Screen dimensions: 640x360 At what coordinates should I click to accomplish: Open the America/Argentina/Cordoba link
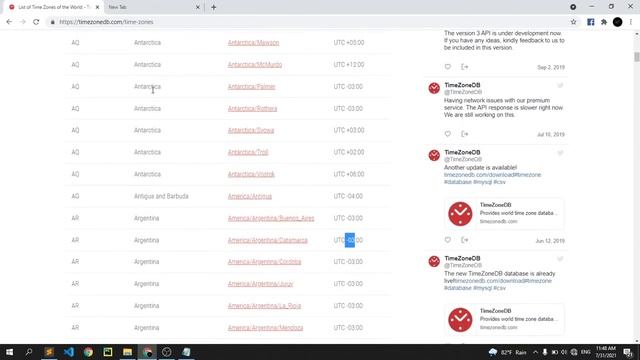(264, 262)
